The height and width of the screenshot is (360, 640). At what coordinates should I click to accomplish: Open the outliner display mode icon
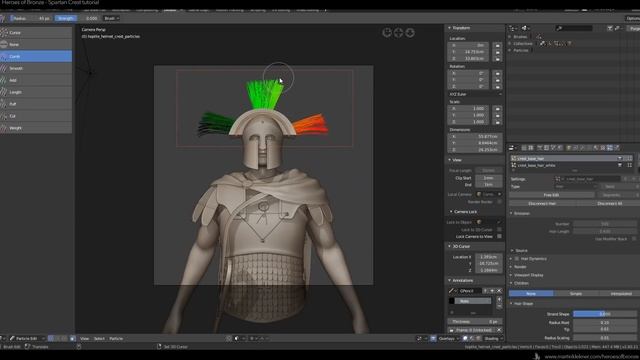[x=525, y=28]
